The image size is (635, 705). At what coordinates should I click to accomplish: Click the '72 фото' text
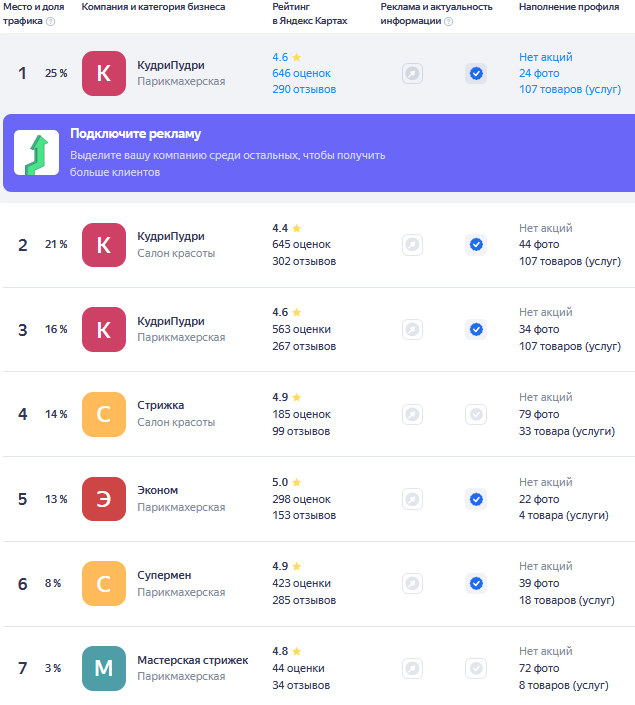point(539,669)
